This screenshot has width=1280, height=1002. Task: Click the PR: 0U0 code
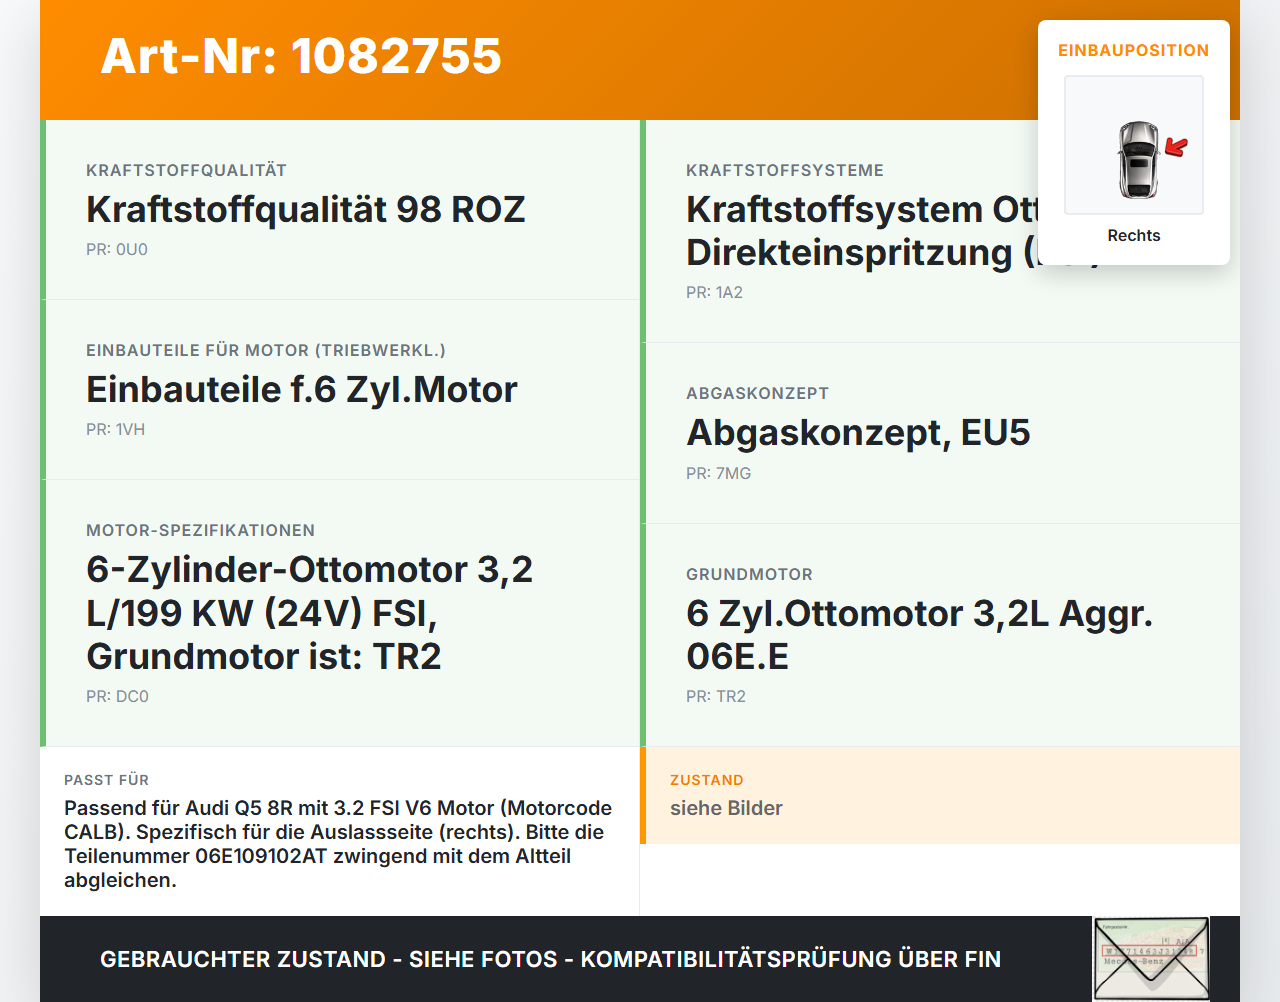tap(117, 250)
